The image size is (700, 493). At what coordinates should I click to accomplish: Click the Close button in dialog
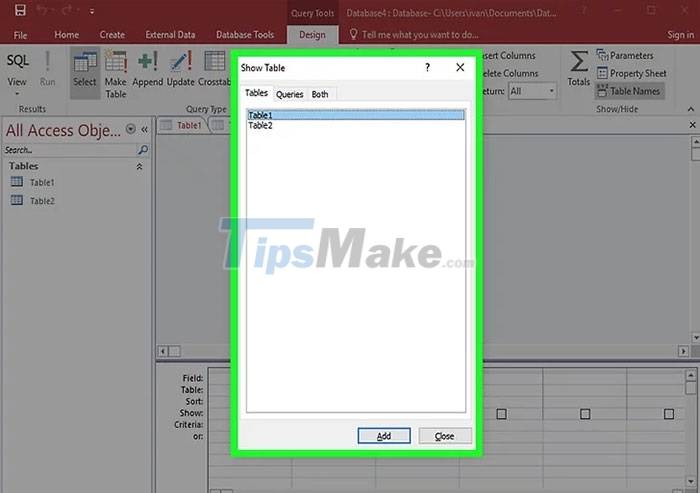click(445, 436)
